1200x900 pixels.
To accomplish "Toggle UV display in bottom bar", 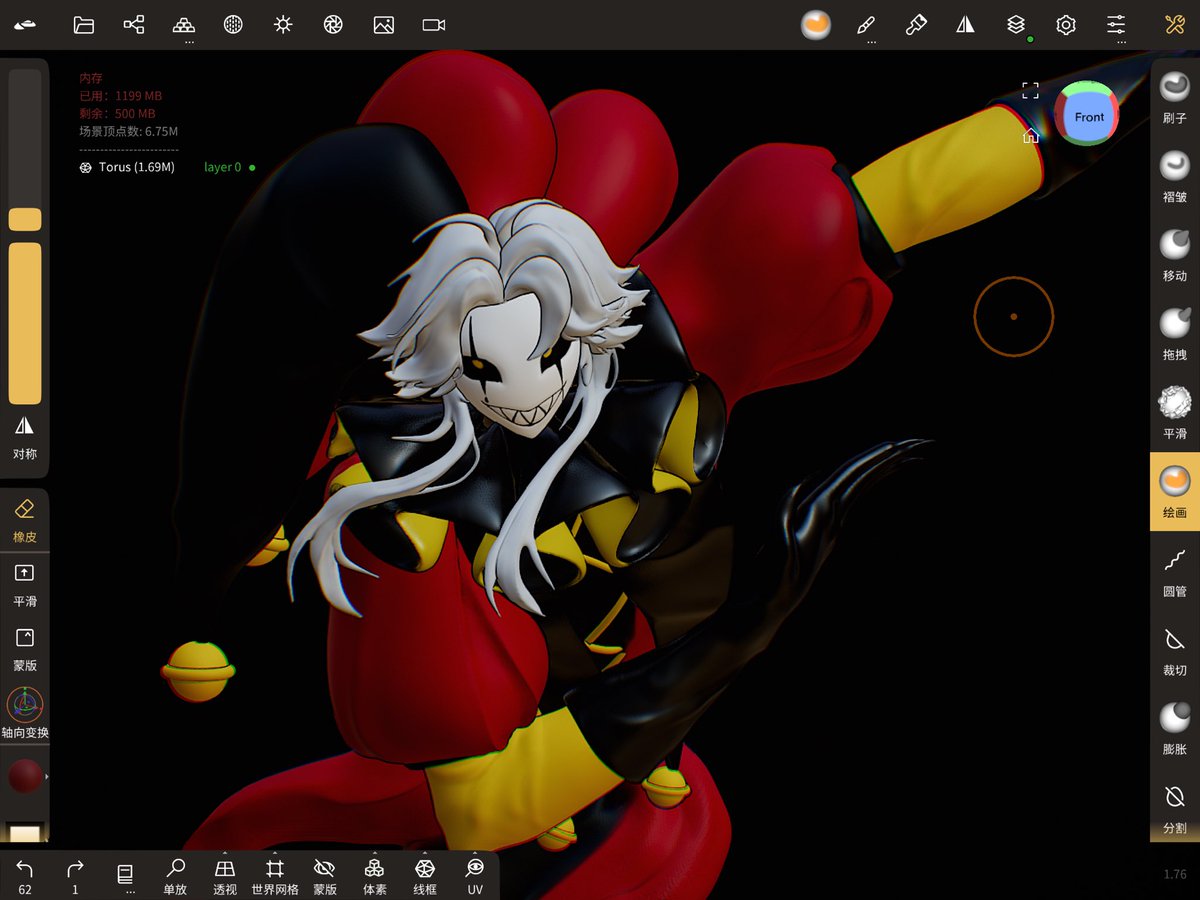I will (475, 876).
